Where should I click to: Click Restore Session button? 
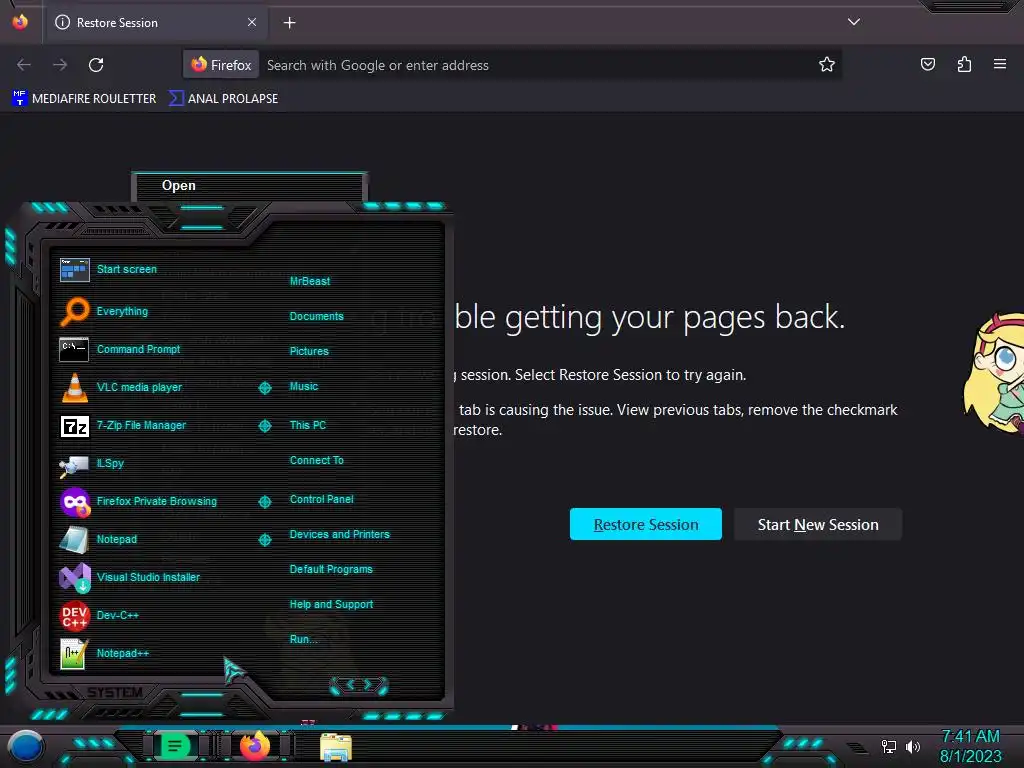pos(645,524)
